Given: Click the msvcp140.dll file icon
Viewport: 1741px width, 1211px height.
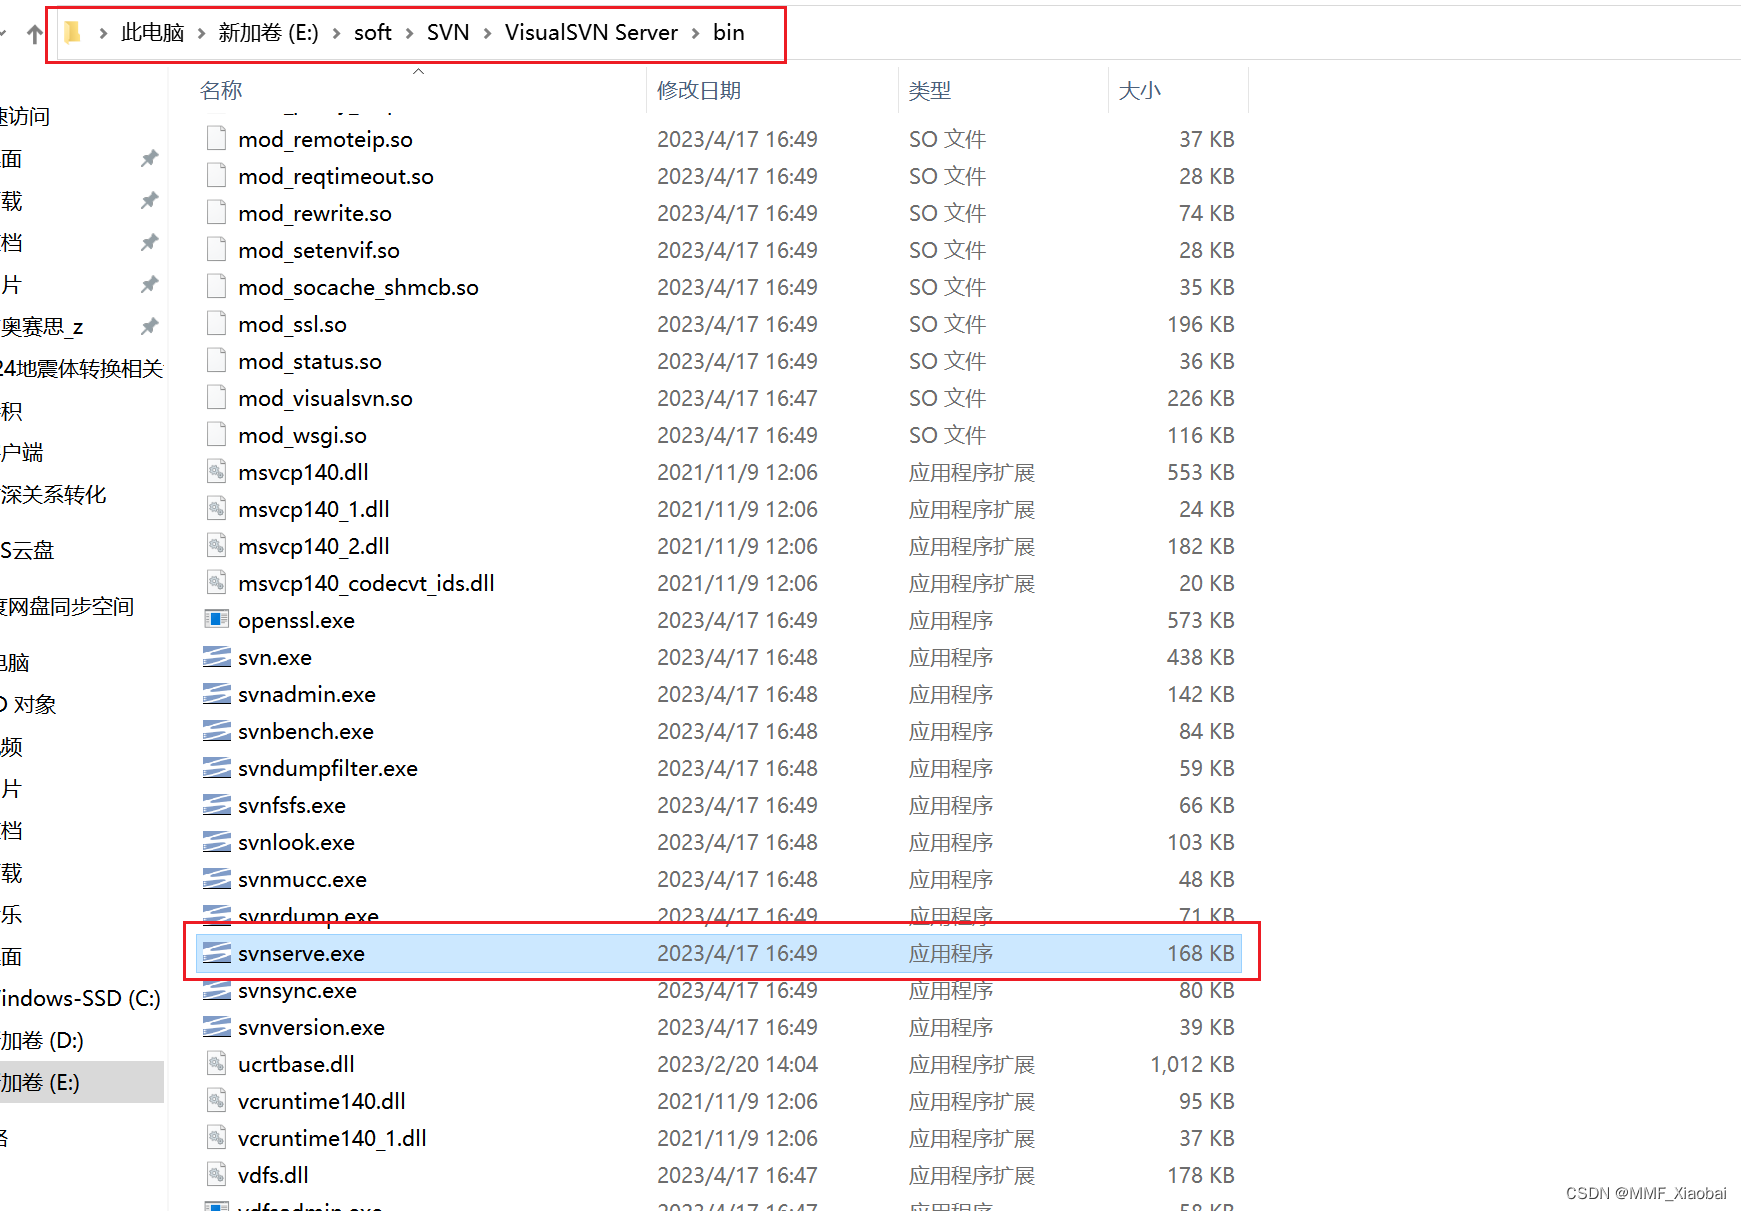Looking at the screenshot, I should coord(217,472).
